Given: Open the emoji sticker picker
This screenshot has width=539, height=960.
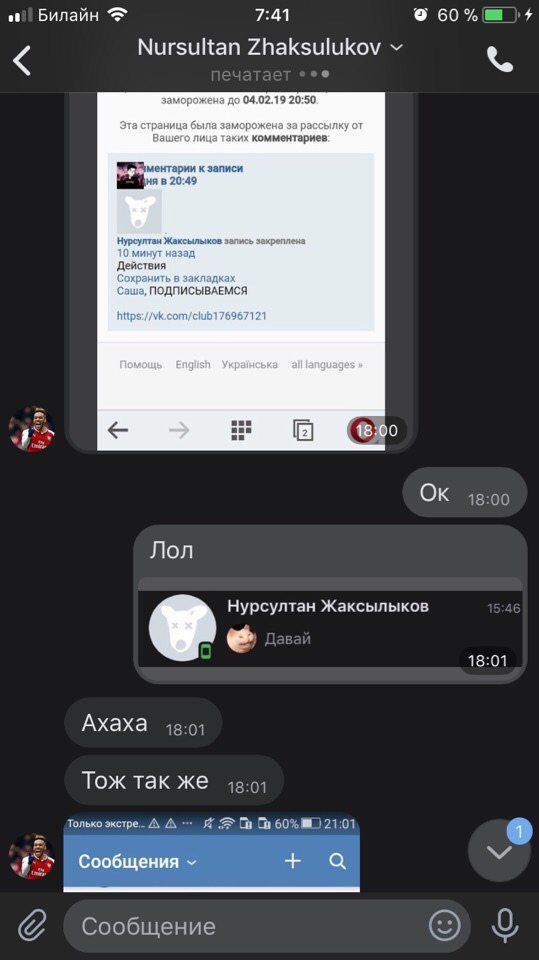Looking at the screenshot, I should coord(444,926).
